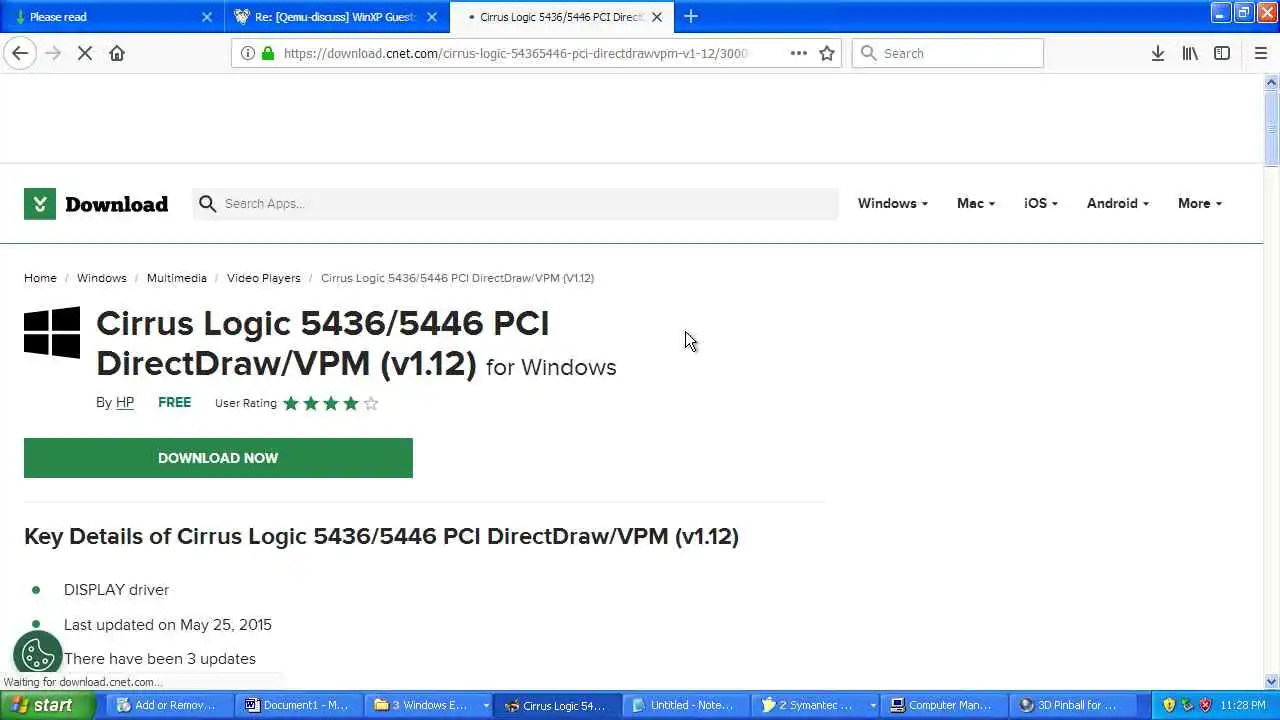Click the User Rating stars
This screenshot has width=1280, height=720.
click(x=331, y=403)
